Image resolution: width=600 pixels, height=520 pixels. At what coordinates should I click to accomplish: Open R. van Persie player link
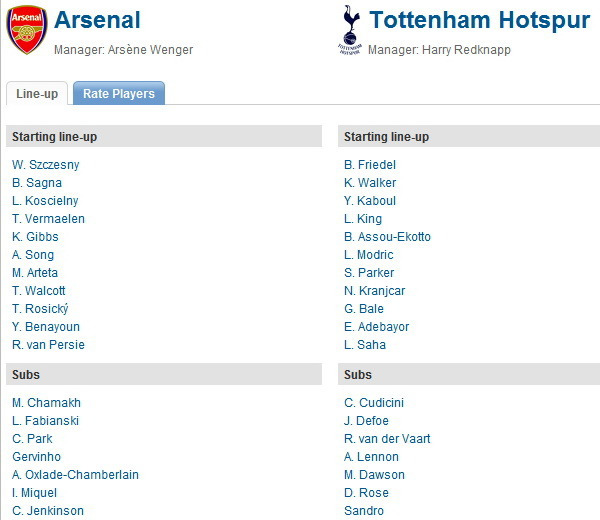click(x=48, y=345)
